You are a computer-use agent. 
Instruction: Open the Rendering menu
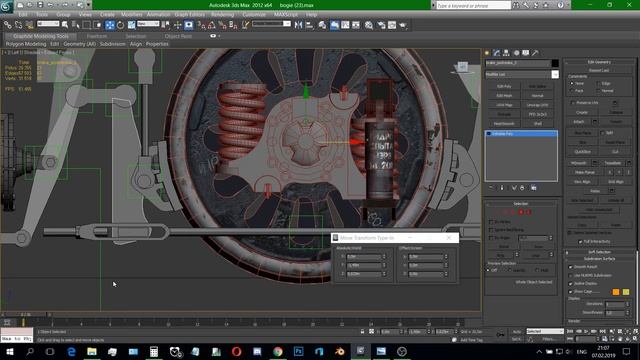[x=222, y=14]
